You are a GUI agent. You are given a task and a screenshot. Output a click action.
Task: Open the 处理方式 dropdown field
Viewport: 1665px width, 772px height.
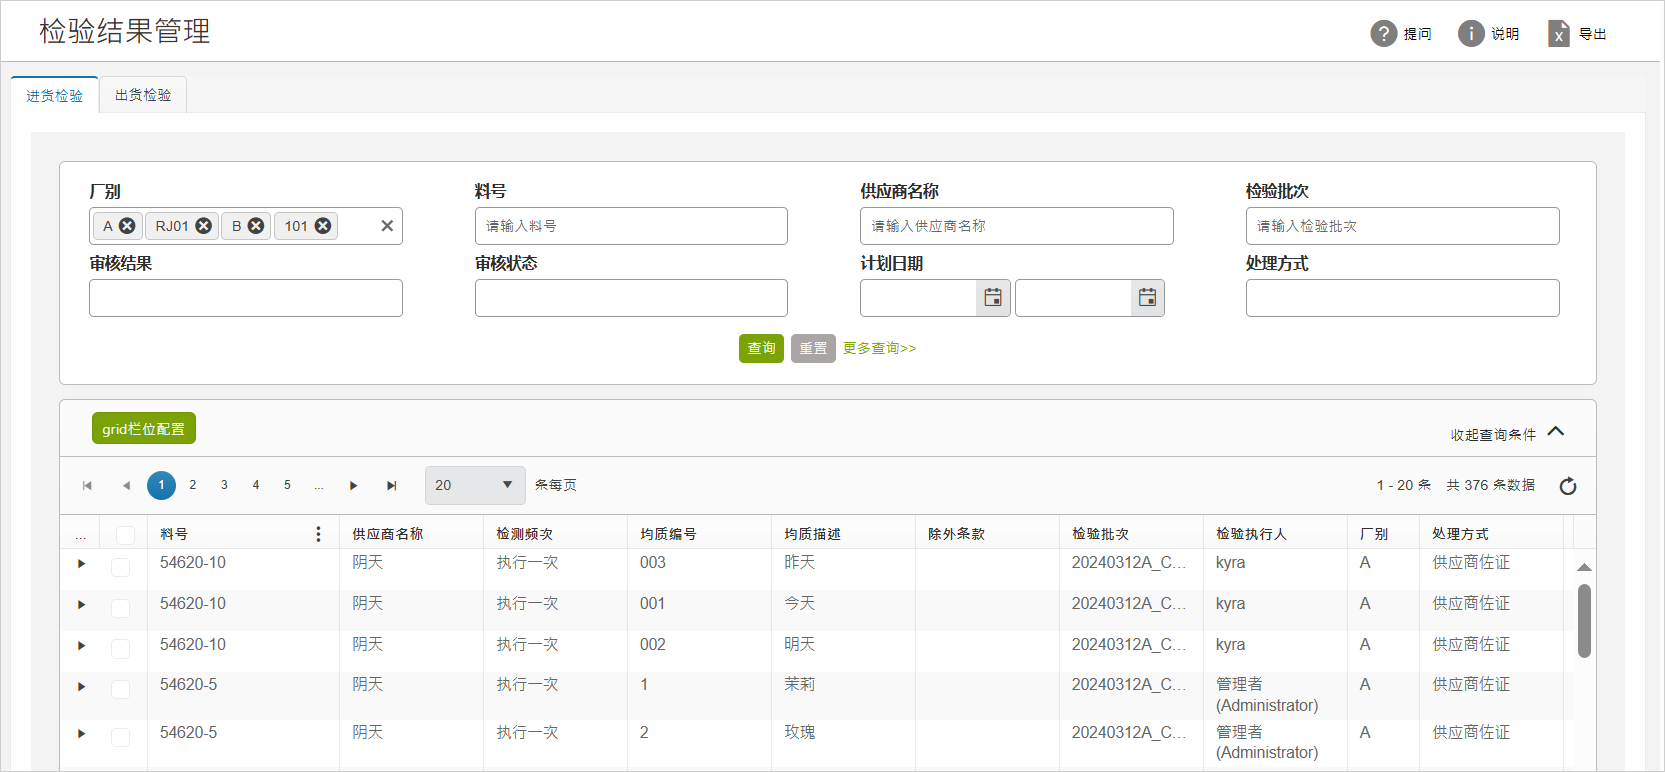1402,298
